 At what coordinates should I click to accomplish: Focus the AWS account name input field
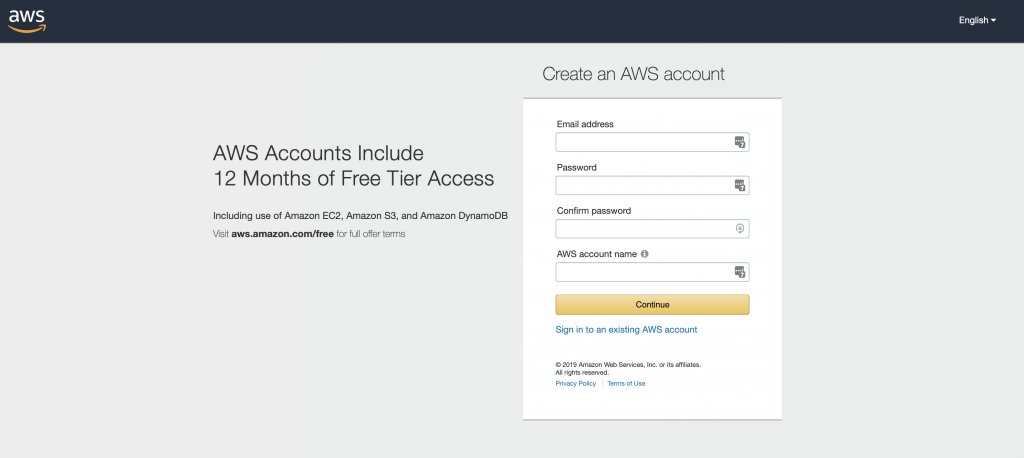click(652, 272)
